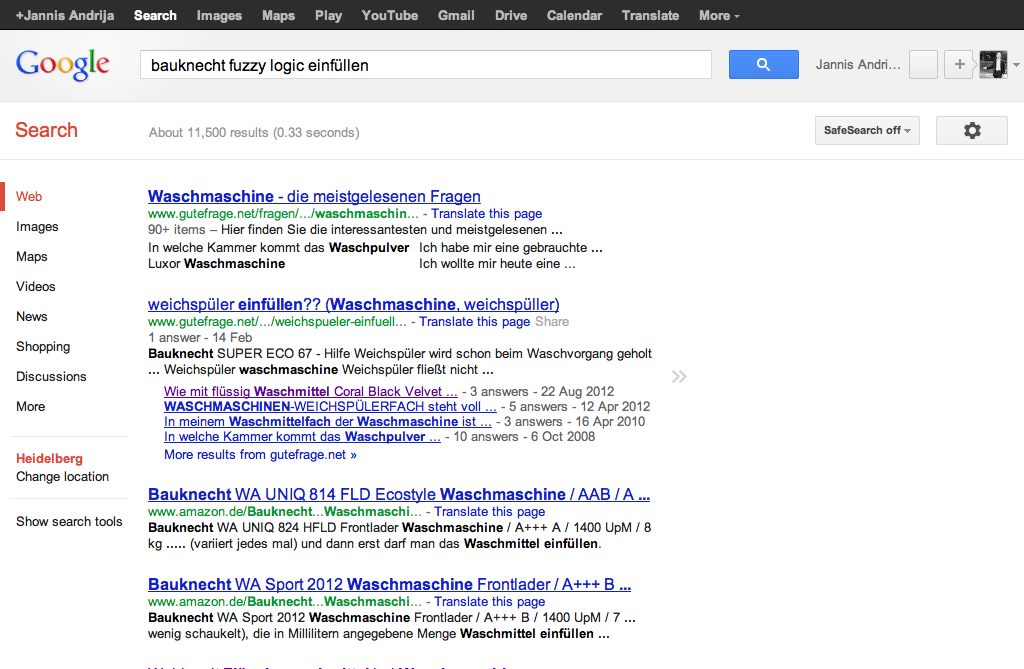This screenshot has height=669, width=1024.
Task: Show preview arrows beside gutefrage result
Action: [679, 376]
